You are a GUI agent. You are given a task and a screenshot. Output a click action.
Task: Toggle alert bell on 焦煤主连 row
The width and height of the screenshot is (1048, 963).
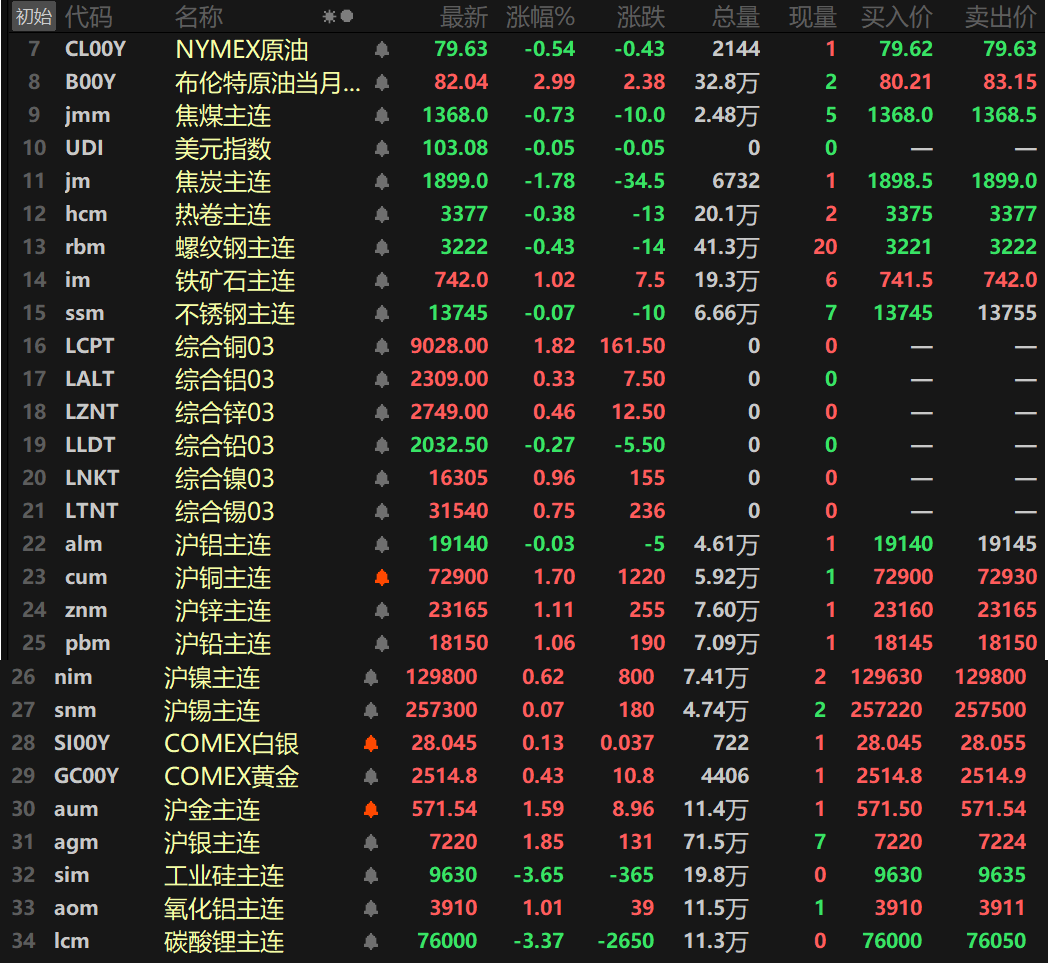click(382, 115)
